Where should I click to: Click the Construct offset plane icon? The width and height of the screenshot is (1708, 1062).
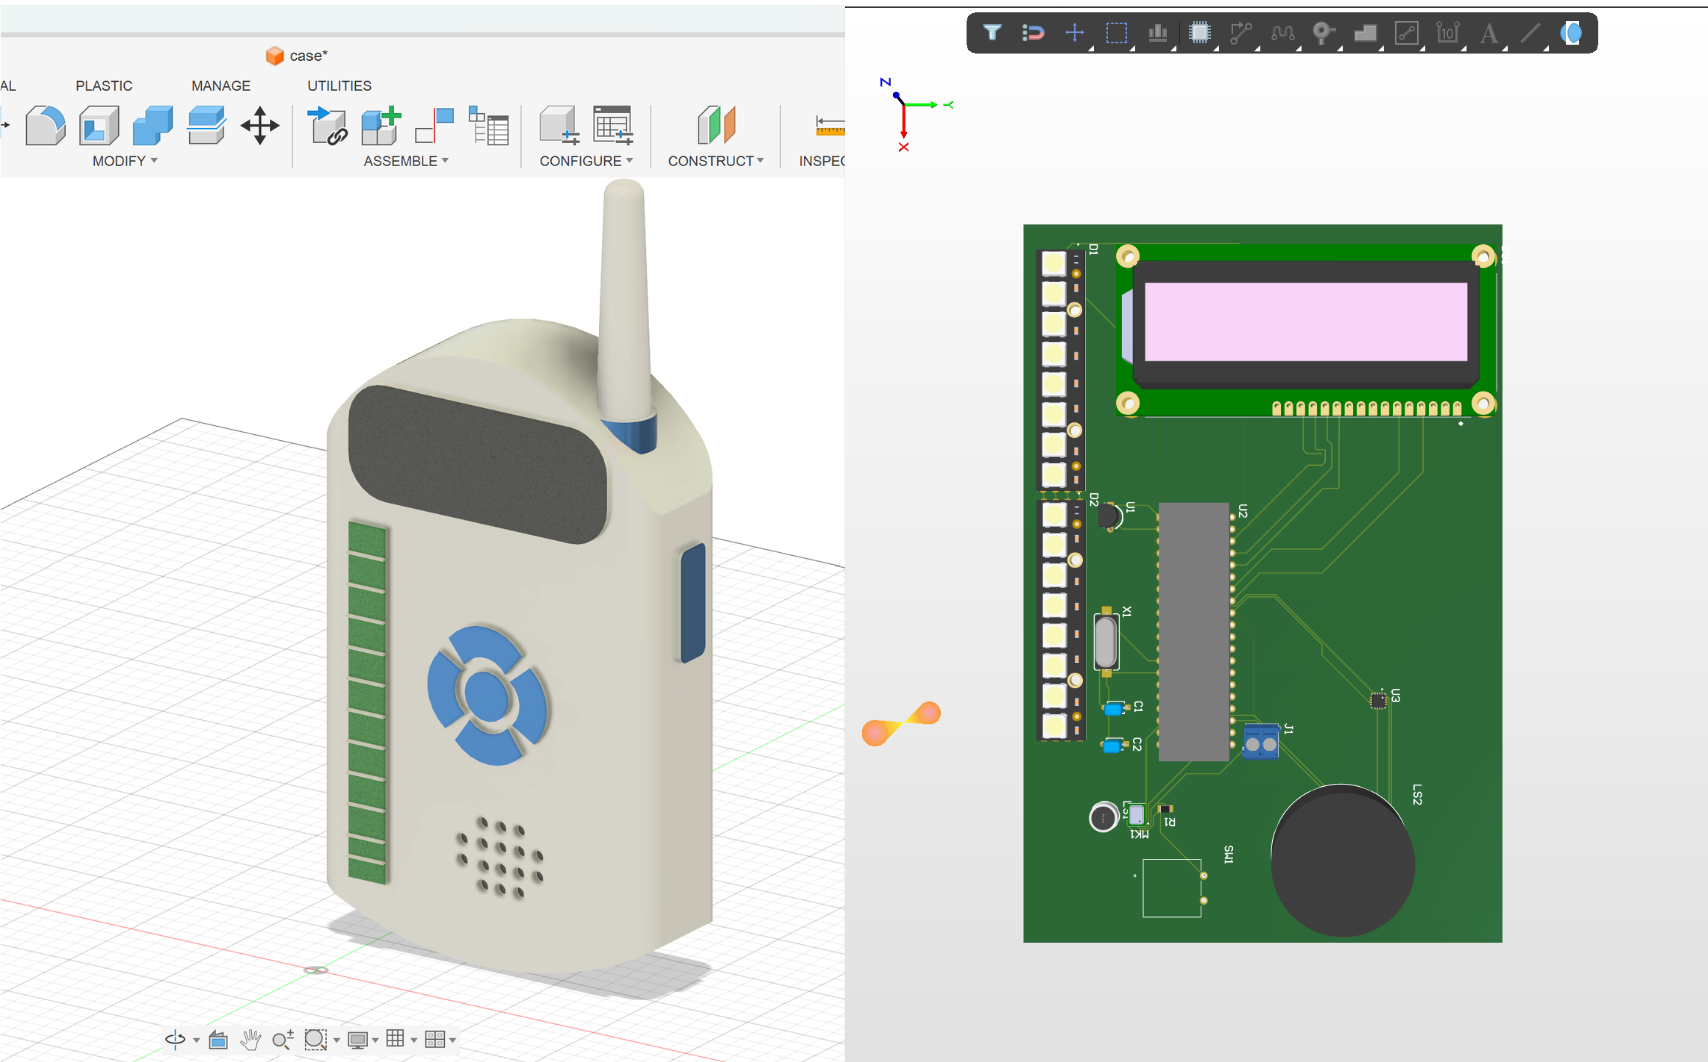[716, 126]
